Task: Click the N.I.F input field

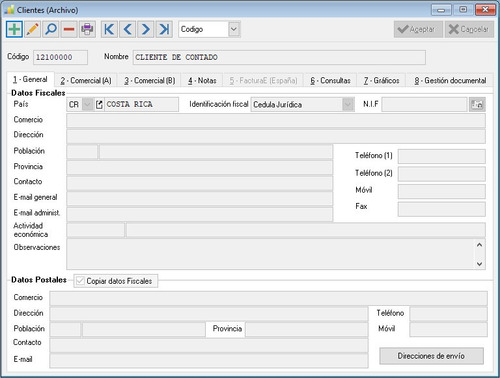Action: tap(424, 105)
